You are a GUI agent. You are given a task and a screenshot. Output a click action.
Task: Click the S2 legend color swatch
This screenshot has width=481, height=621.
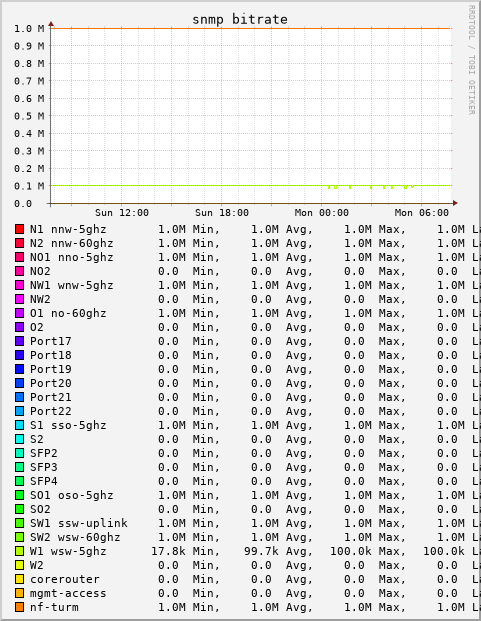pos(19,439)
